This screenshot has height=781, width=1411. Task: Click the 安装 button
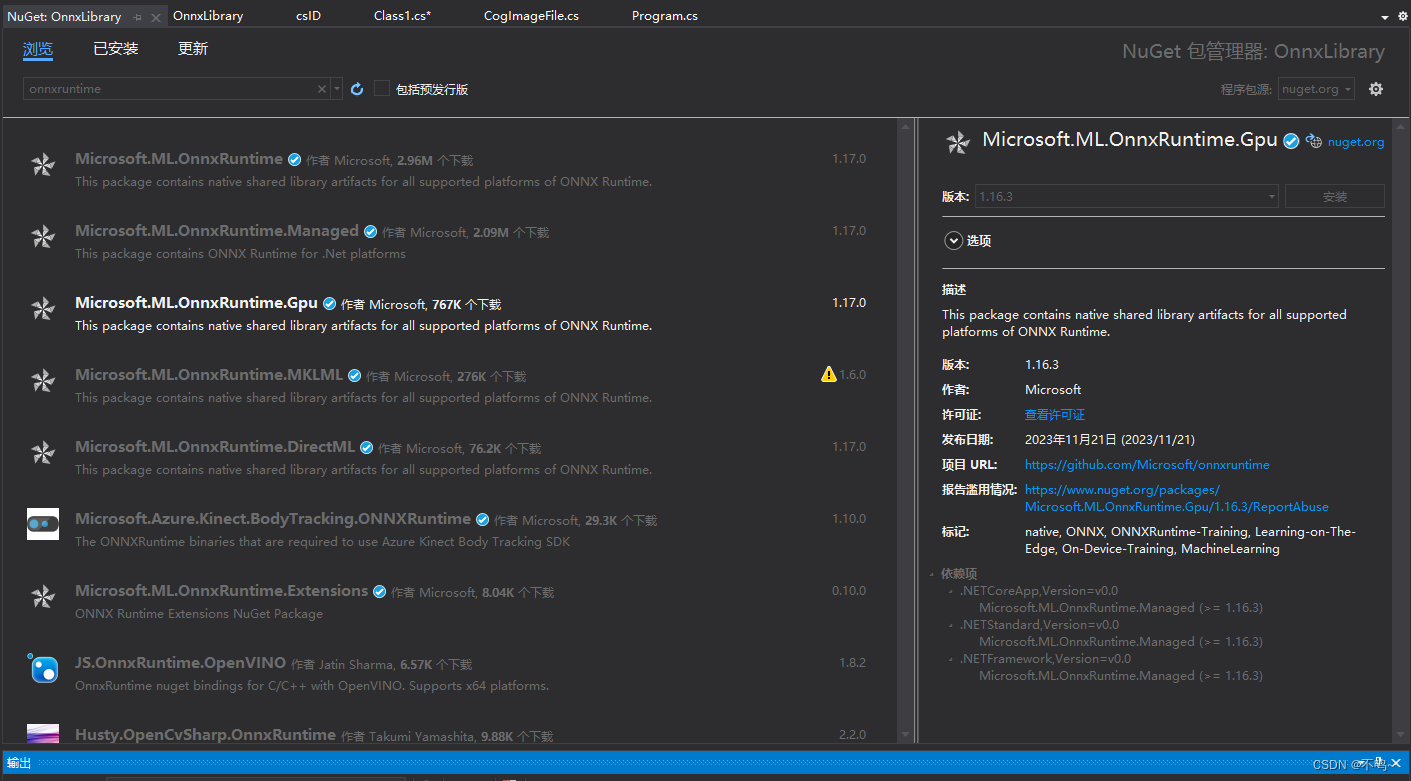pos(1334,196)
